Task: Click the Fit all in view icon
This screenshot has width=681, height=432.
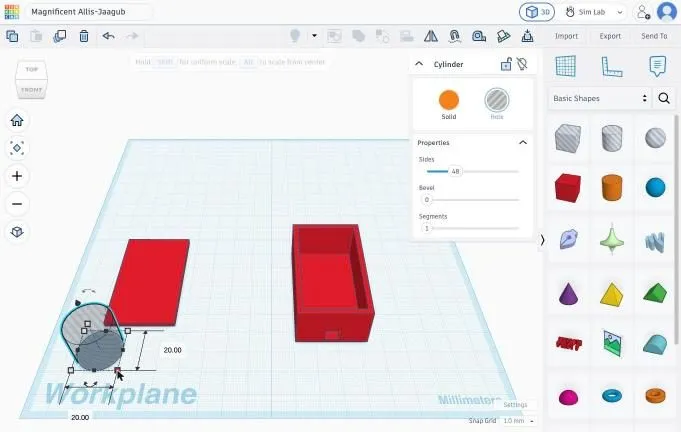Action: (x=17, y=148)
